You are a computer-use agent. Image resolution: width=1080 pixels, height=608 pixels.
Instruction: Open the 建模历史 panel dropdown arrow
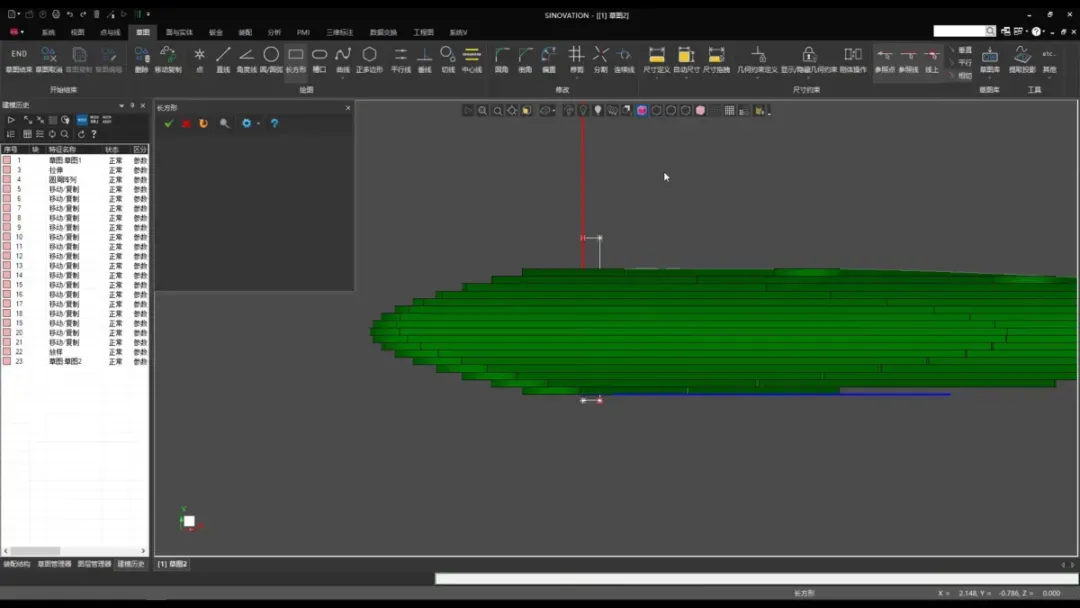pos(121,105)
